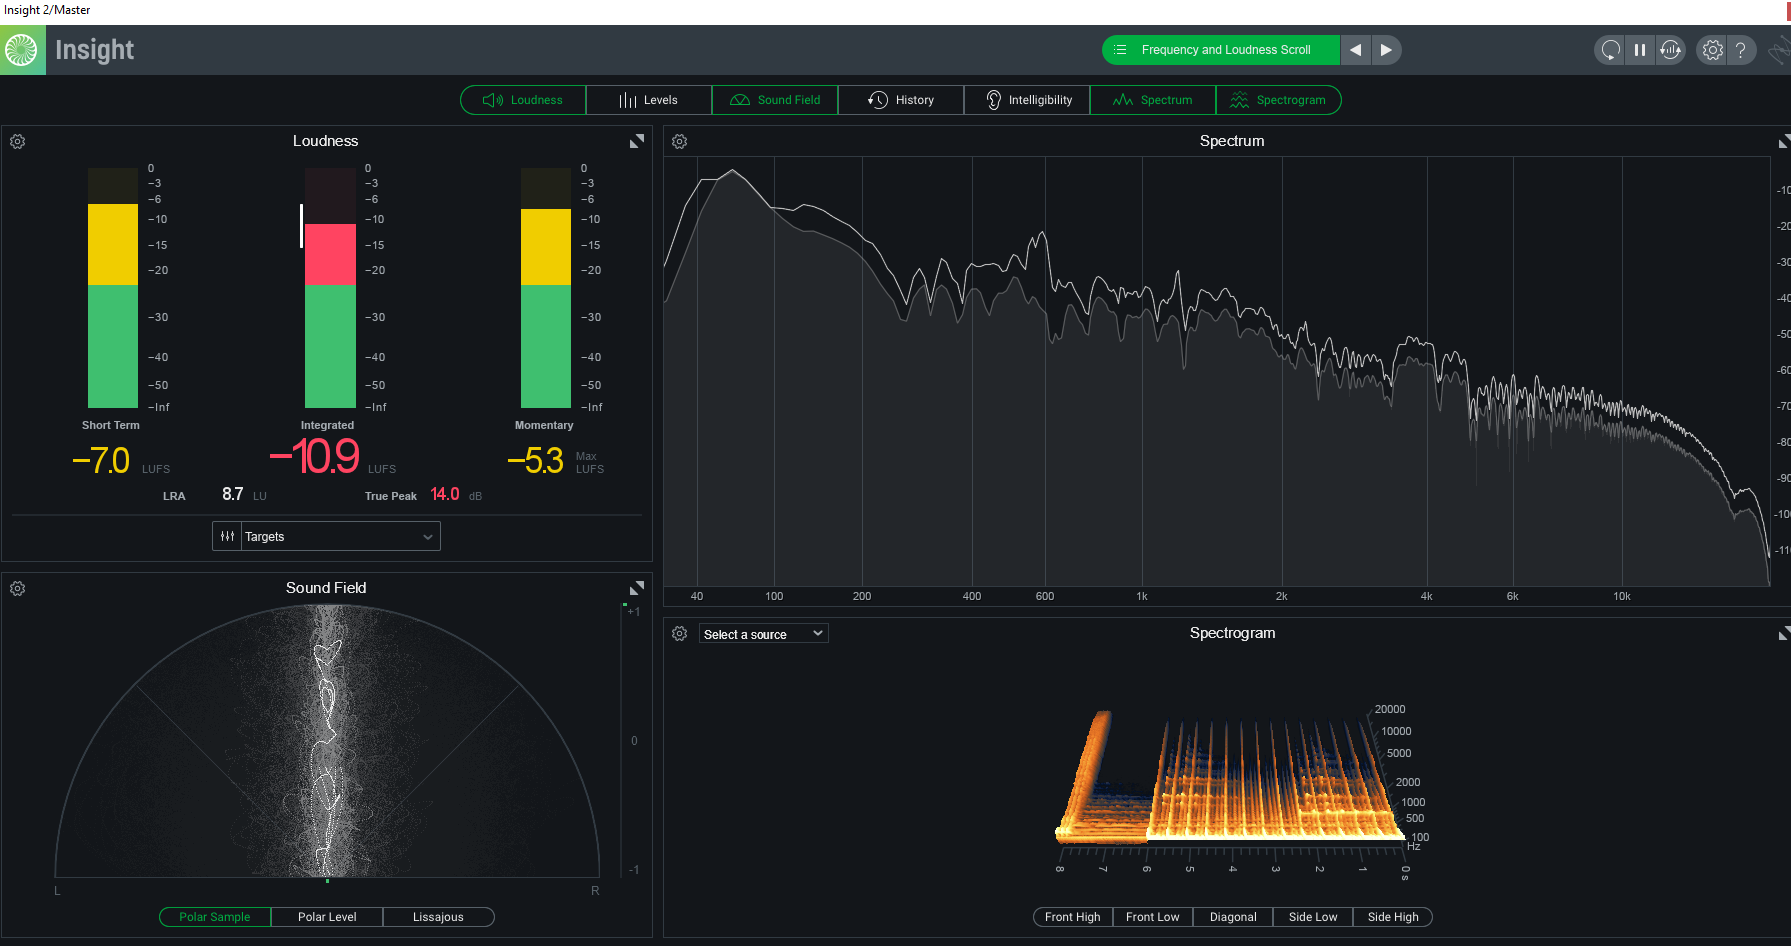Toggle the Loudness module tab
The width and height of the screenshot is (1791, 946).
523,100
